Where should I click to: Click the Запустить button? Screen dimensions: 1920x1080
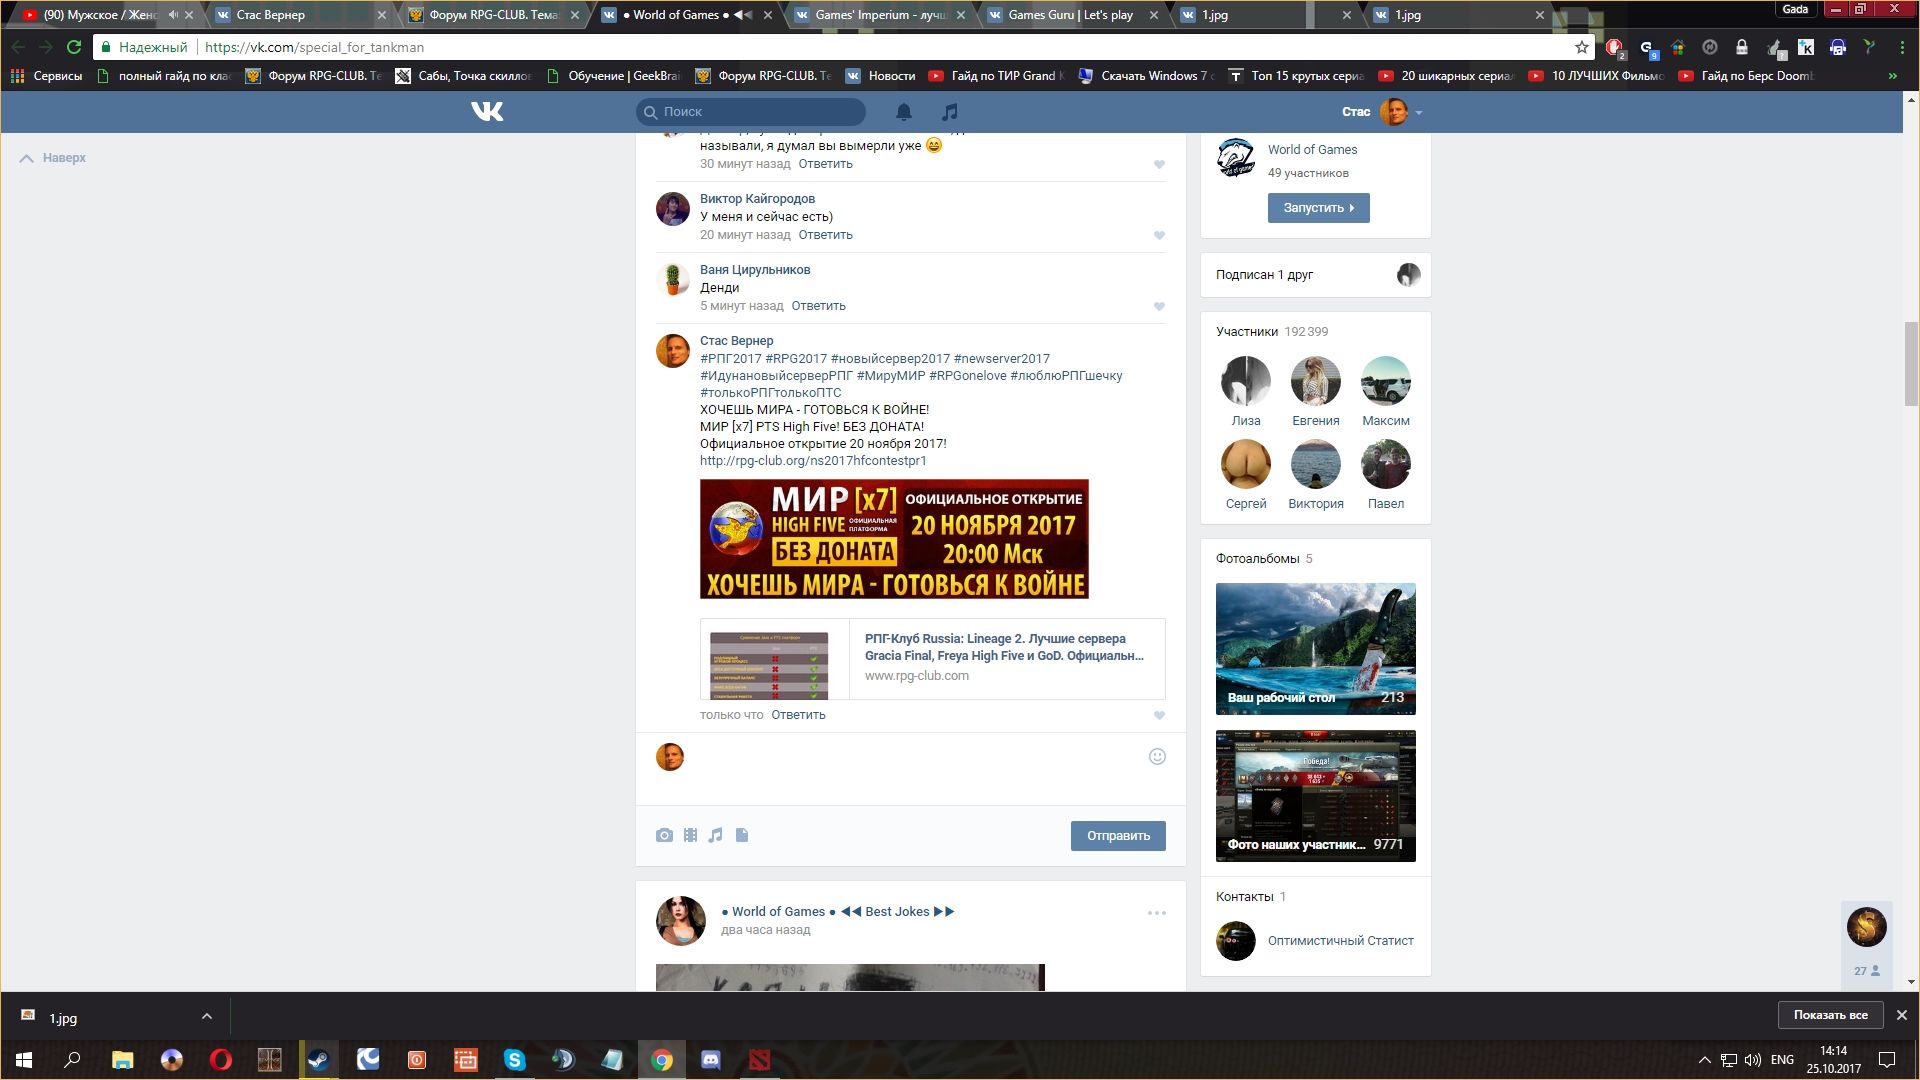click(1318, 208)
